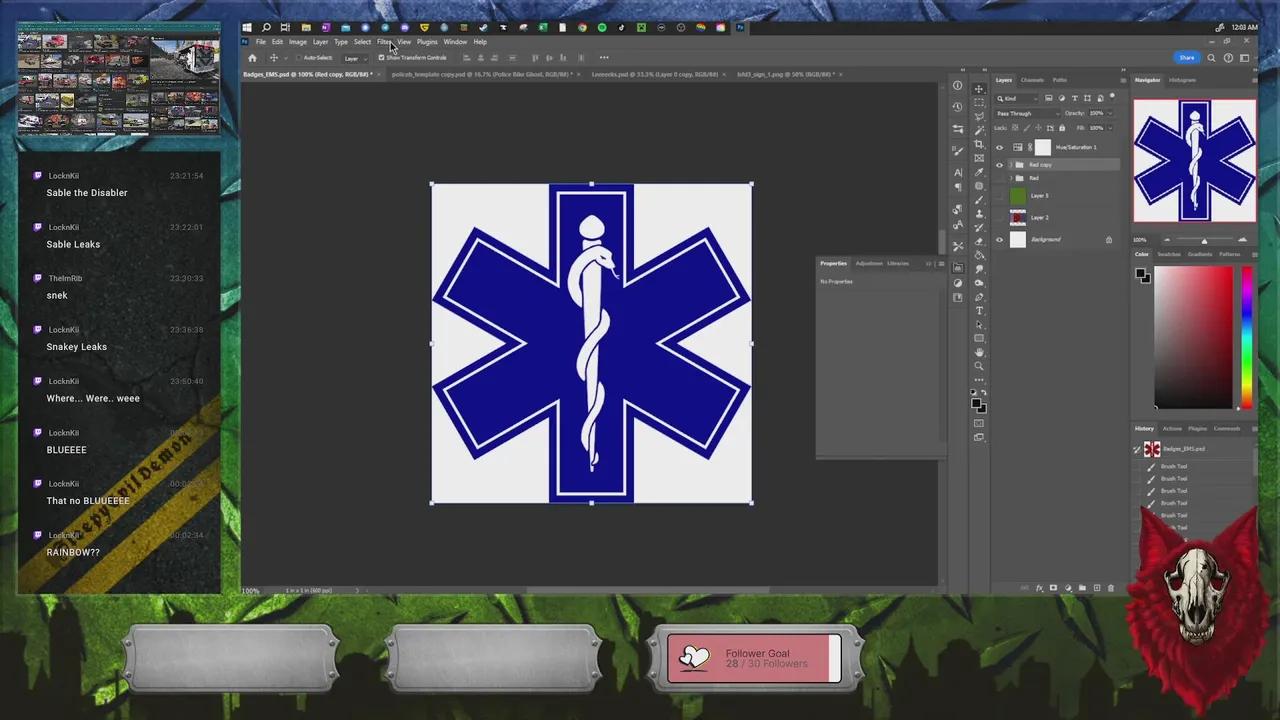Open the options bar three-dots overflow
The width and height of the screenshot is (1280, 720).
coord(604,57)
